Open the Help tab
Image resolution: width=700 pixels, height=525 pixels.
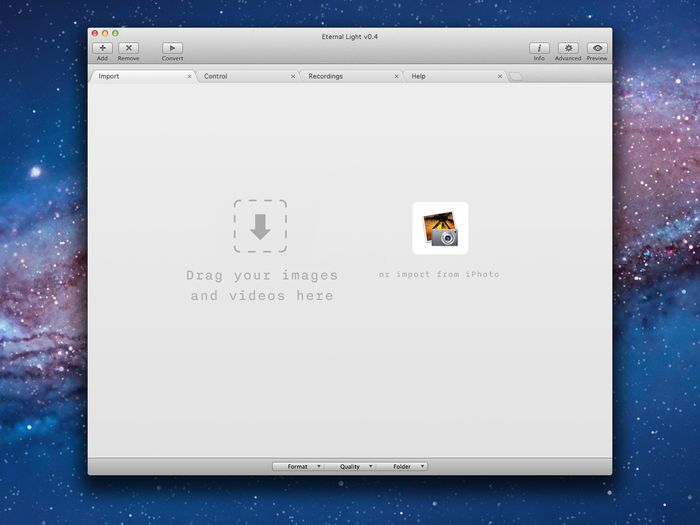455,76
